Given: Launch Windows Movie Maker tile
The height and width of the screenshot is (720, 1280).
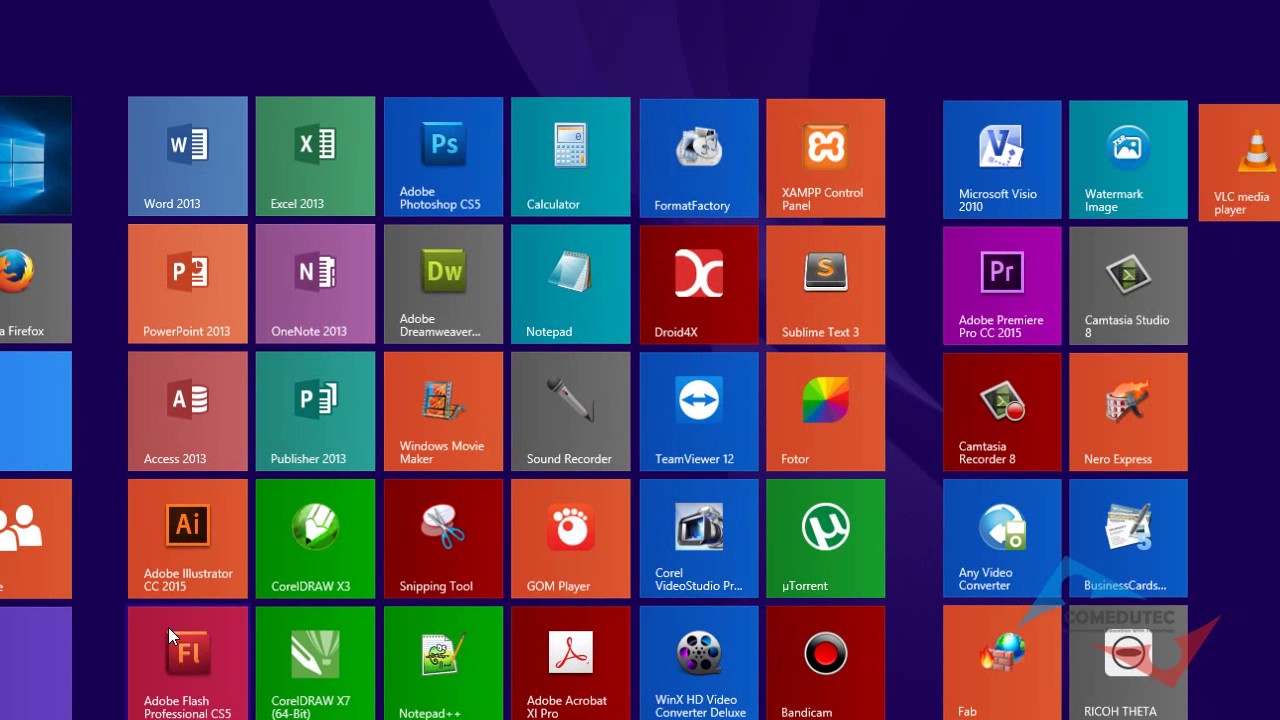Looking at the screenshot, I should [x=443, y=411].
